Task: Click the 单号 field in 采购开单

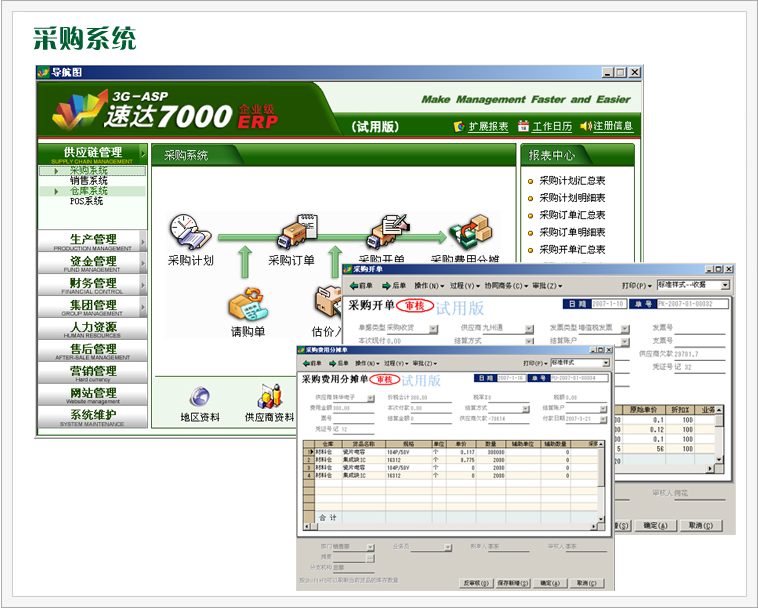Action: click(x=692, y=304)
